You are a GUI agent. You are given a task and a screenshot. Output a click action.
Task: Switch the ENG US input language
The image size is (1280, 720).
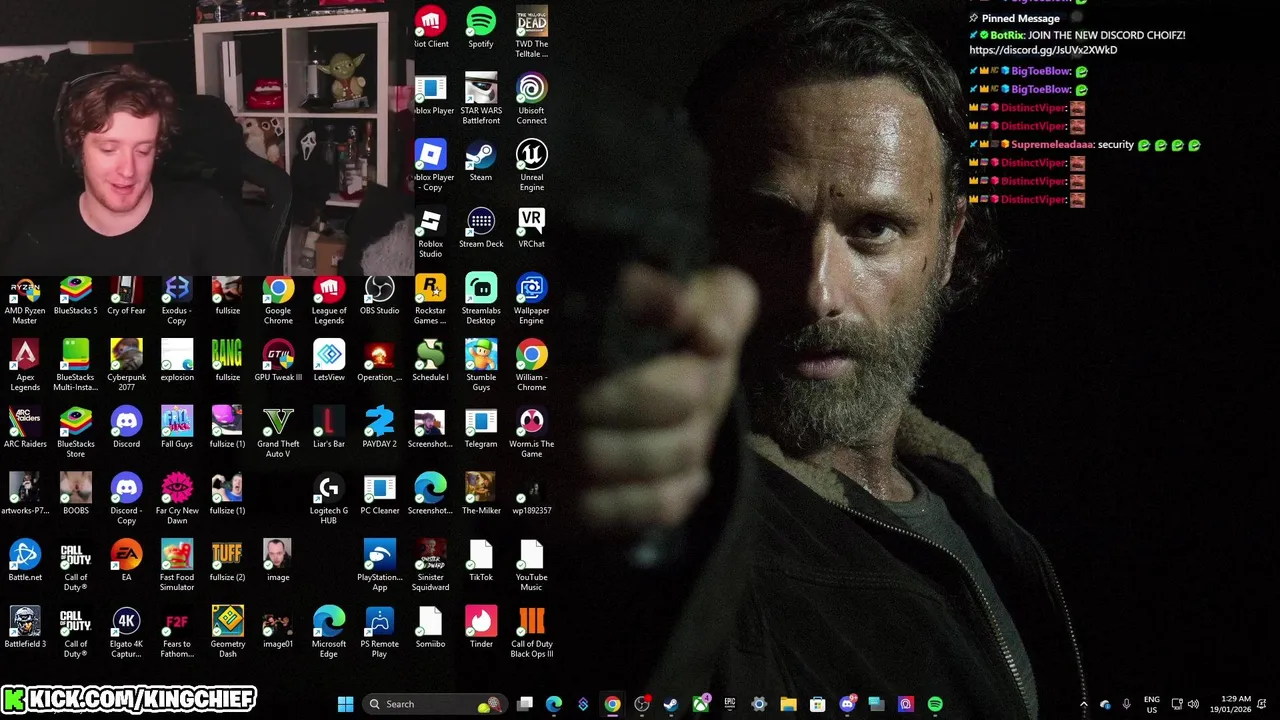(x=1152, y=704)
